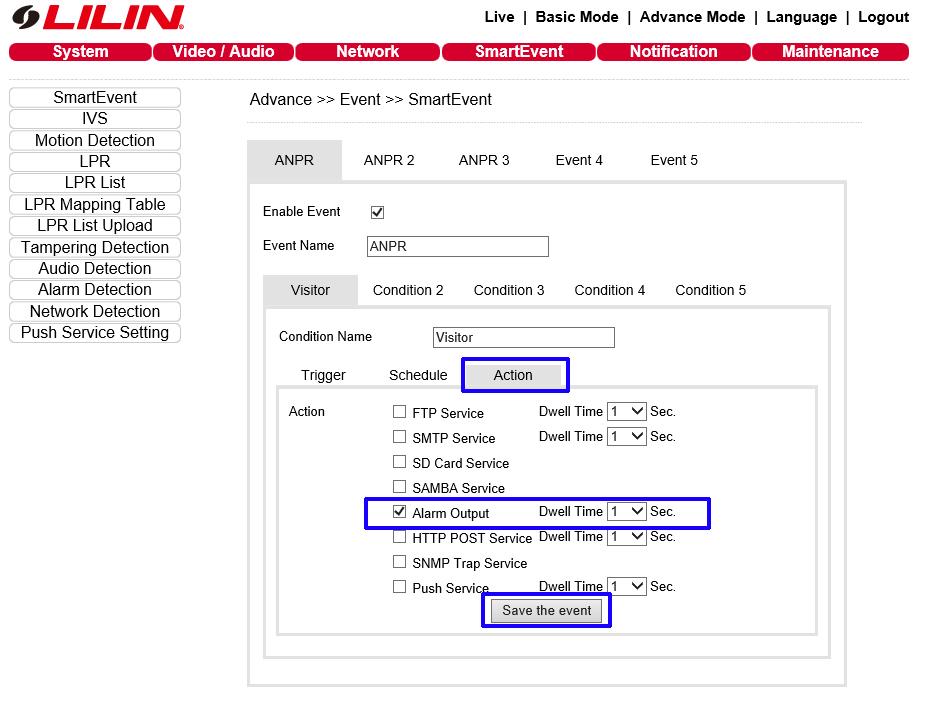Click the LILIN logo

(x=98, y=17)
